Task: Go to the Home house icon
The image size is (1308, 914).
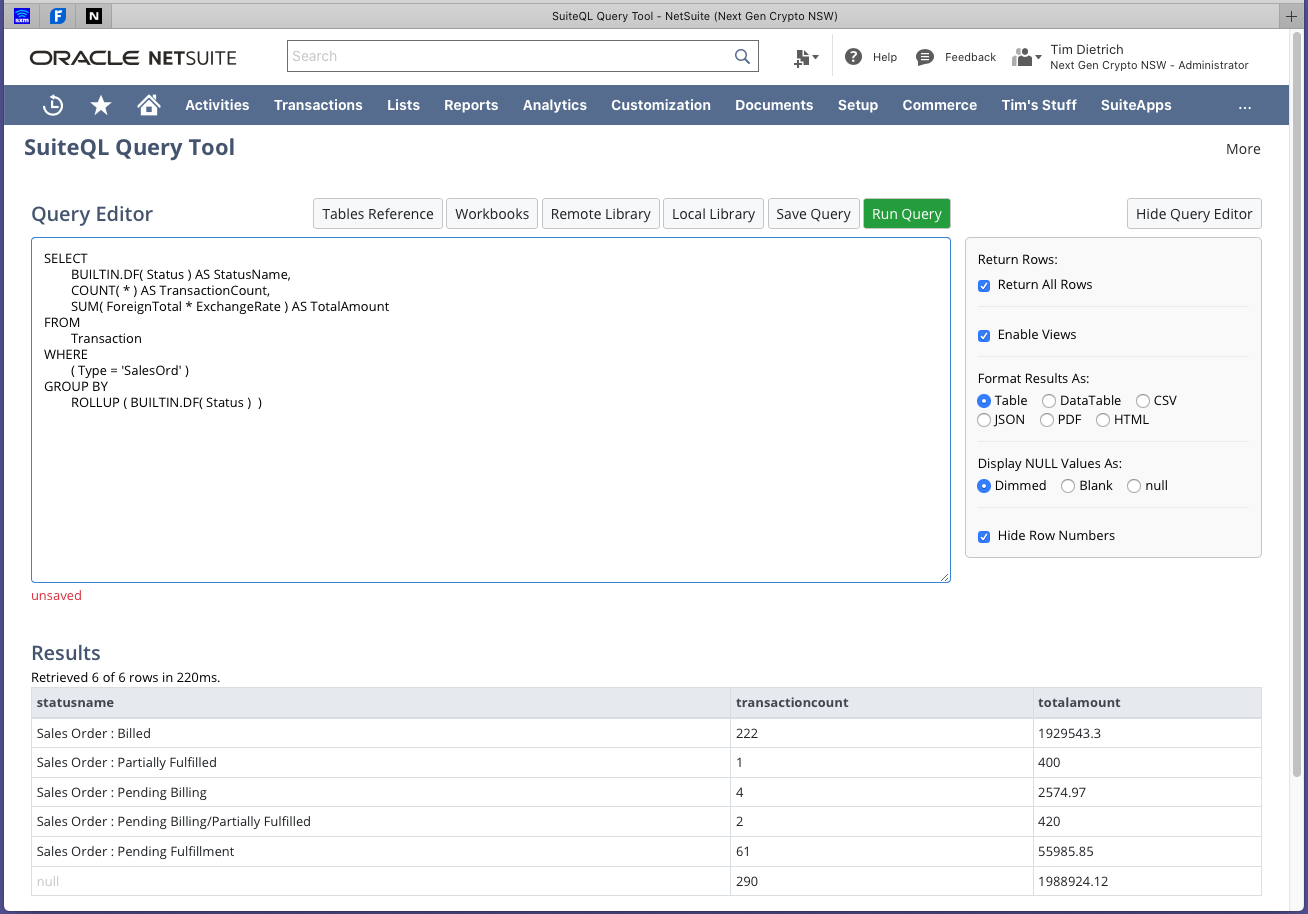Action: click(149, 105)
